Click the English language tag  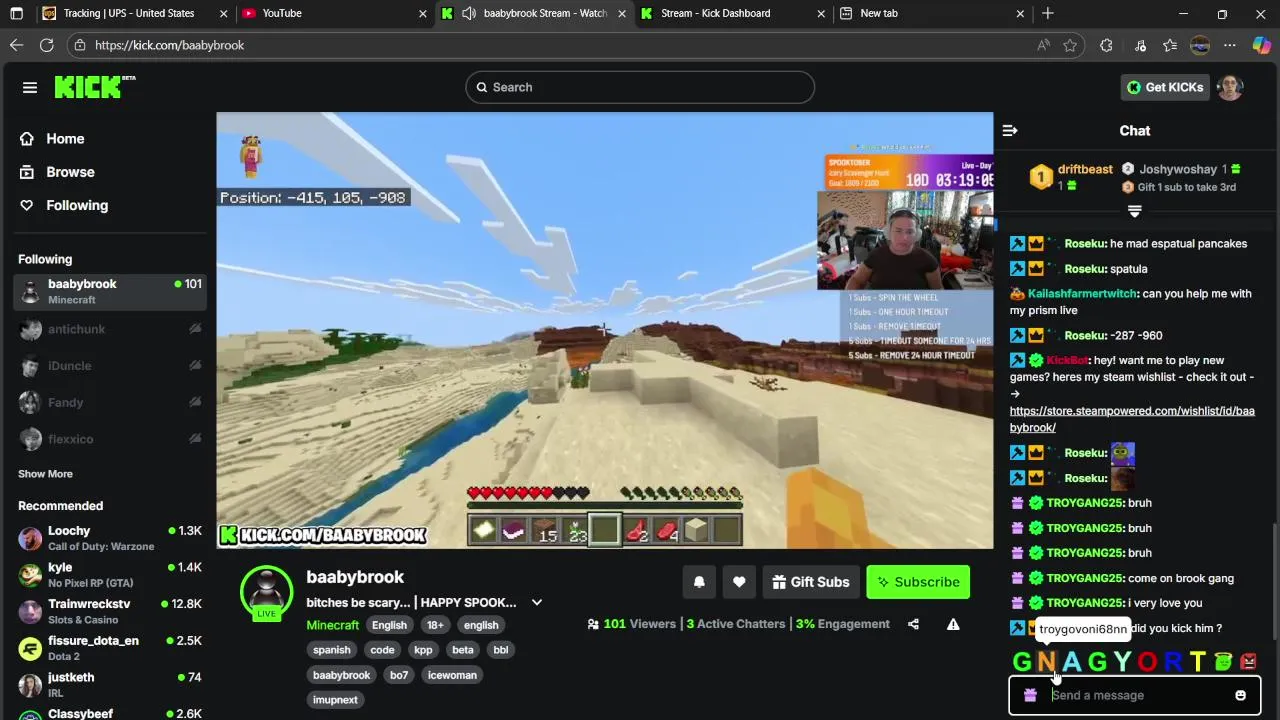[x=389, y=625]
